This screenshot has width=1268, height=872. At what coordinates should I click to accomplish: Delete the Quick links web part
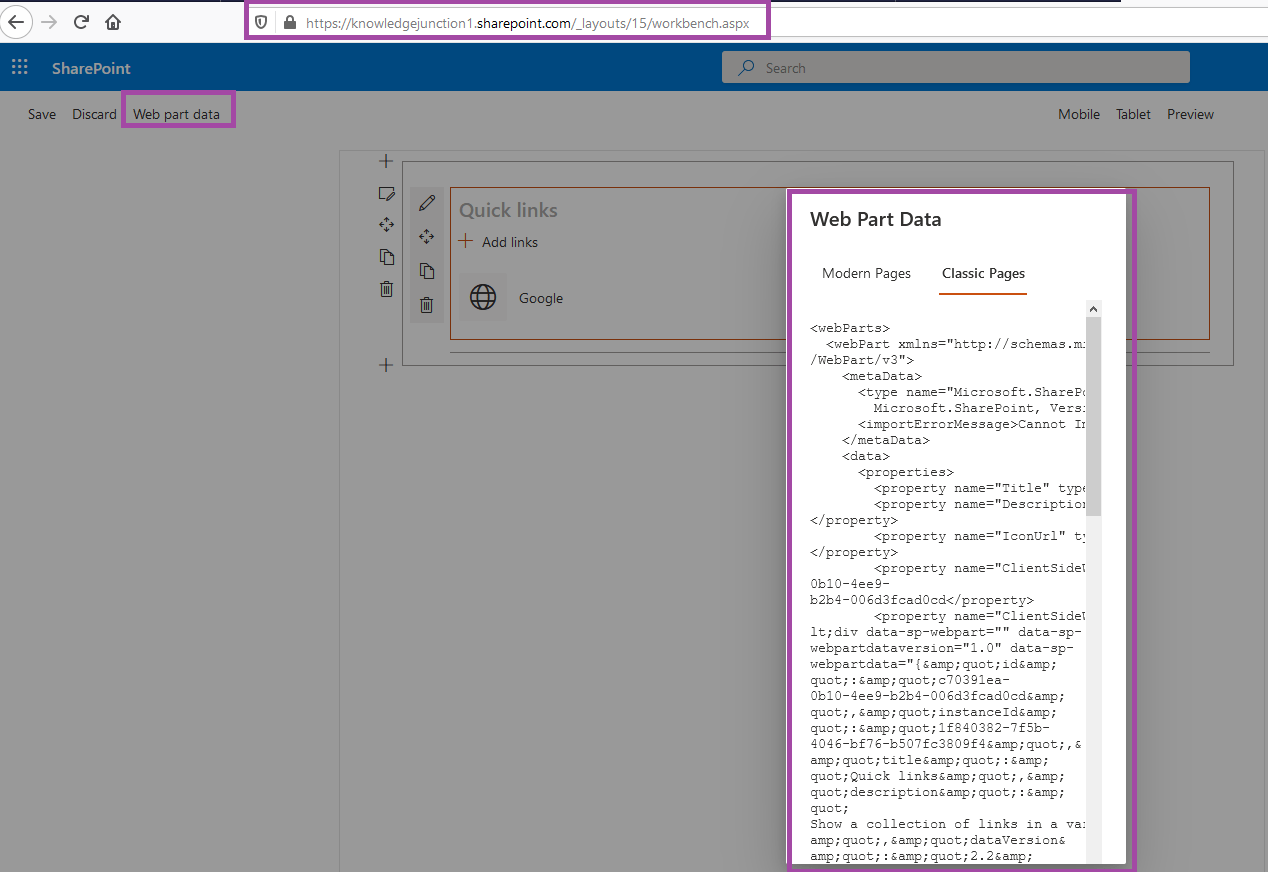pyautogui.click(x=427, y=305)
